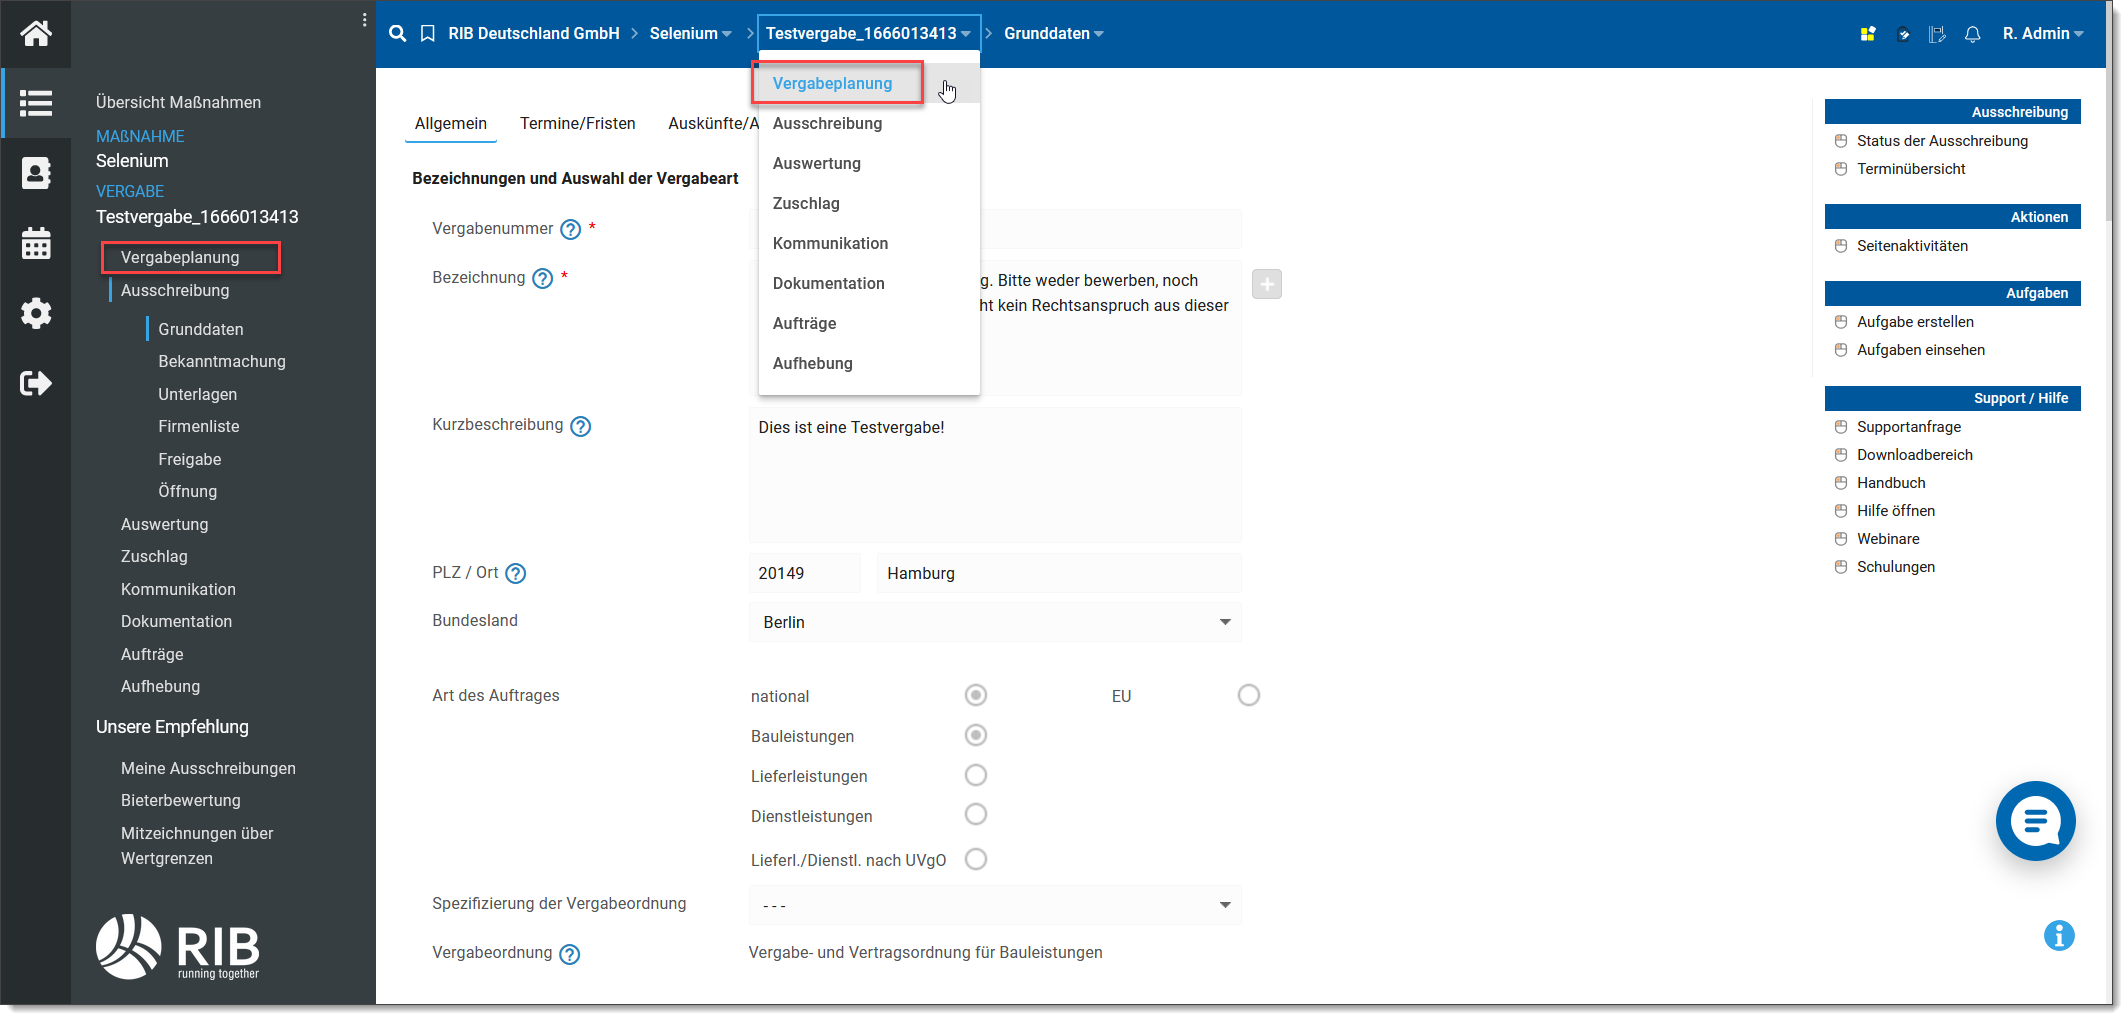The width and height of the screenshot is (2128, 1020).
Task: Open the settings gear icon
Action: (36, 313)
